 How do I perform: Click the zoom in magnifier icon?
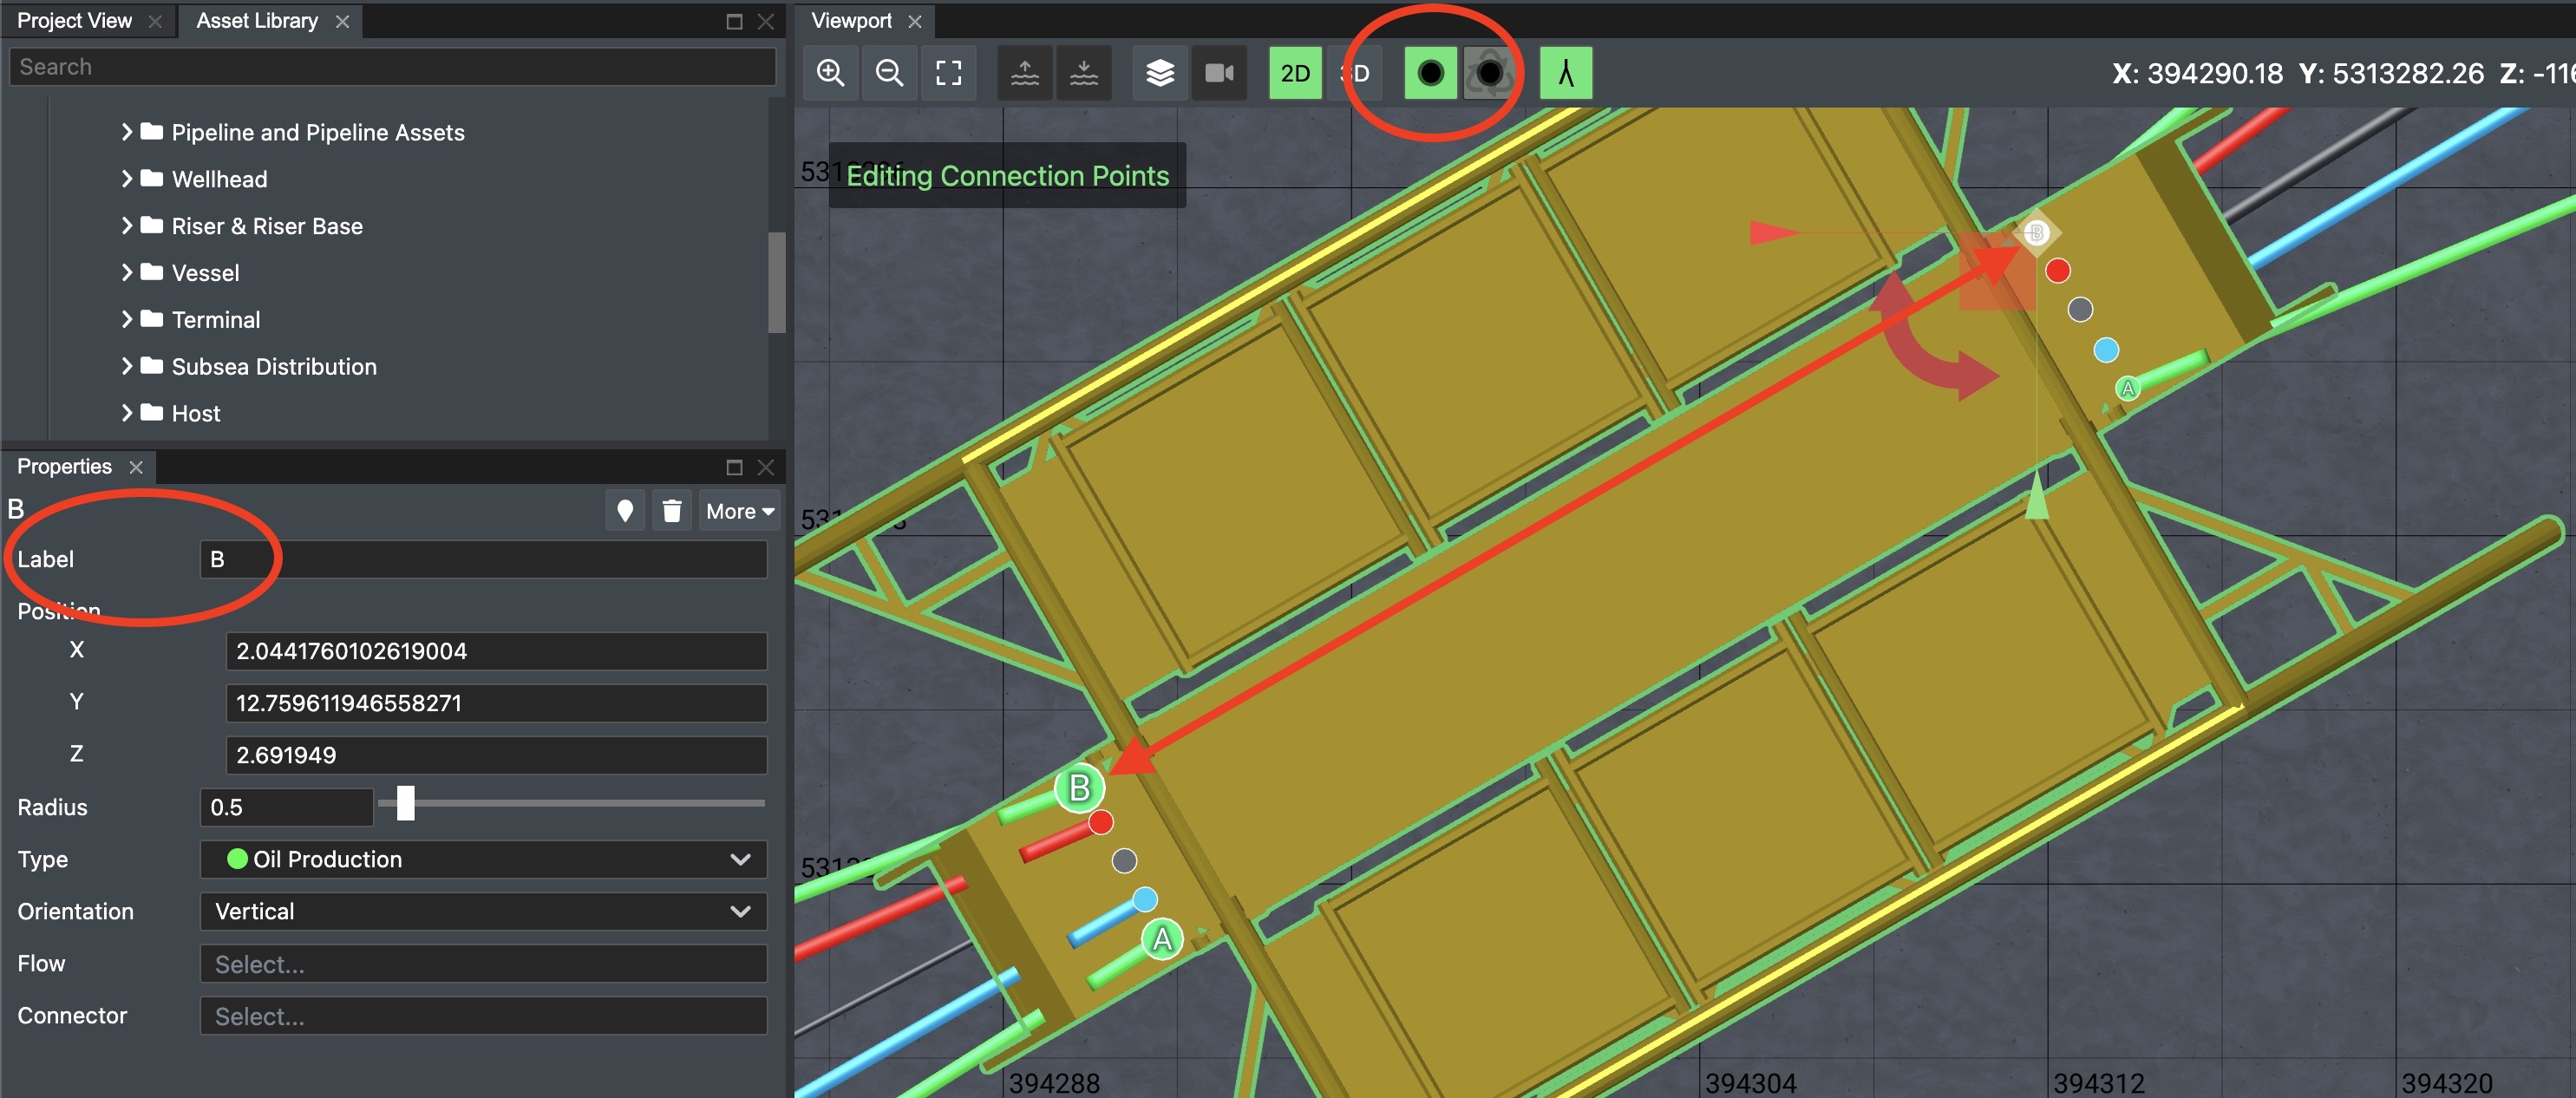click(x=830, y=73)
